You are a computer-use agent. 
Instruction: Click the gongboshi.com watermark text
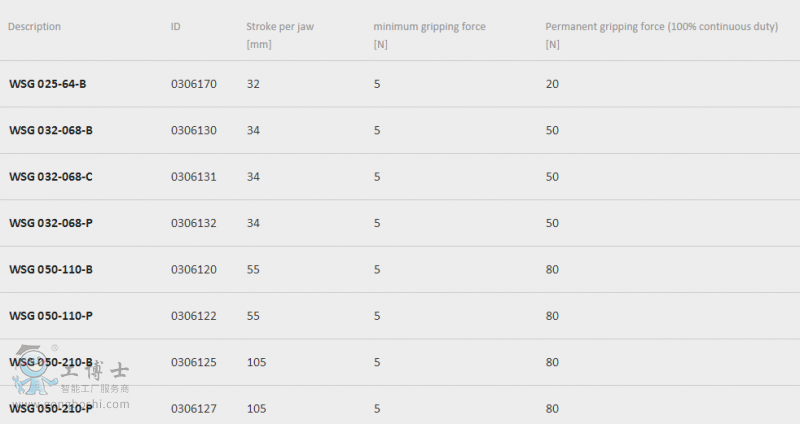(70, 405)
